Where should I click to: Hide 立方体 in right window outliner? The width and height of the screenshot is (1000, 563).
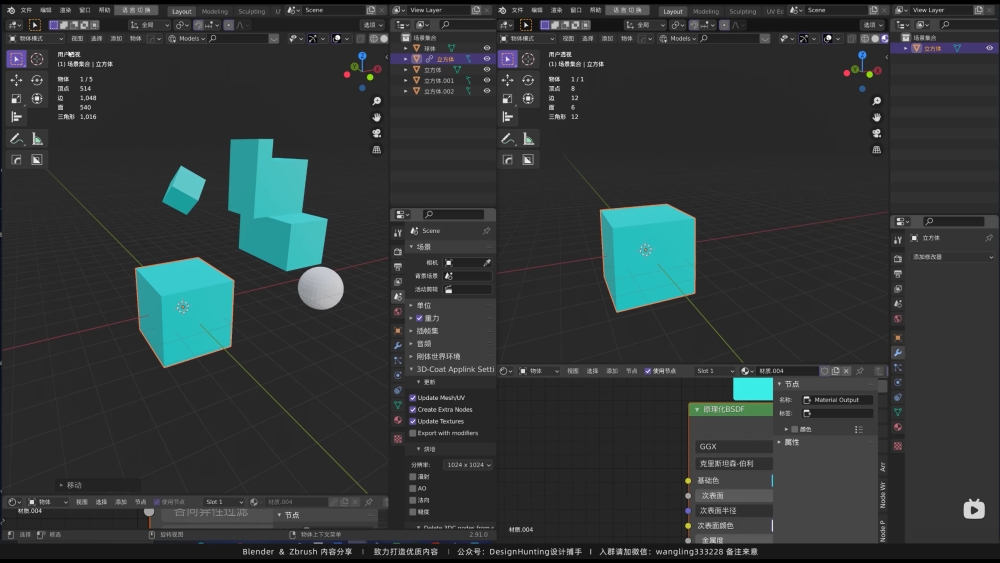click(989, 48)
